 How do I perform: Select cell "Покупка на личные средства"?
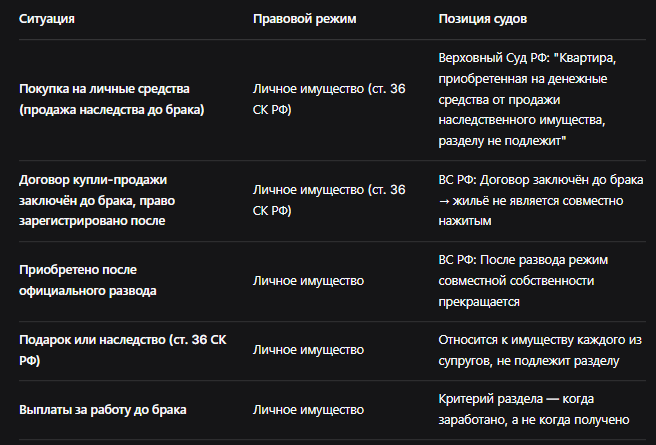coord(112,99)
